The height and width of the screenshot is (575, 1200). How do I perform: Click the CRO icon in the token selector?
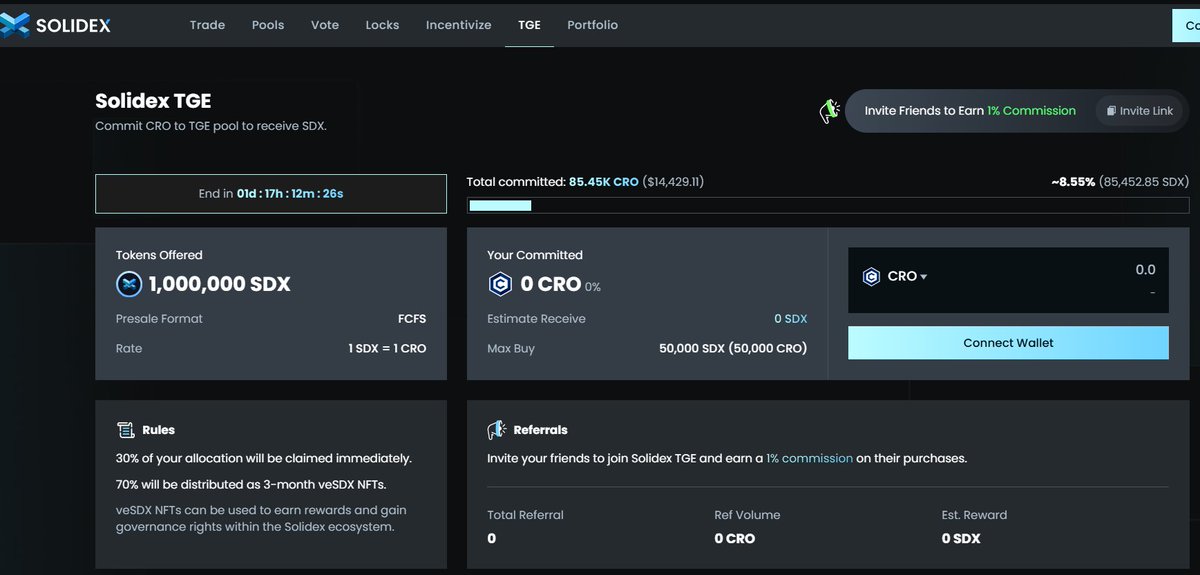pos(871,276)
